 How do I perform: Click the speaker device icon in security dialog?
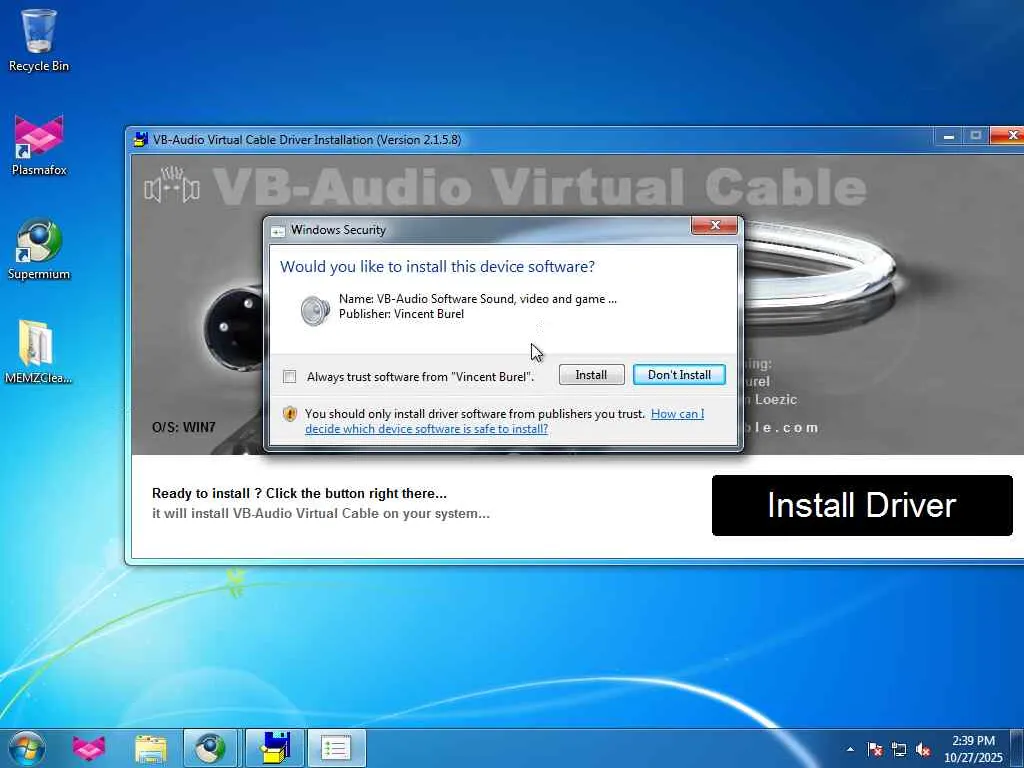(x=315, y=309)
